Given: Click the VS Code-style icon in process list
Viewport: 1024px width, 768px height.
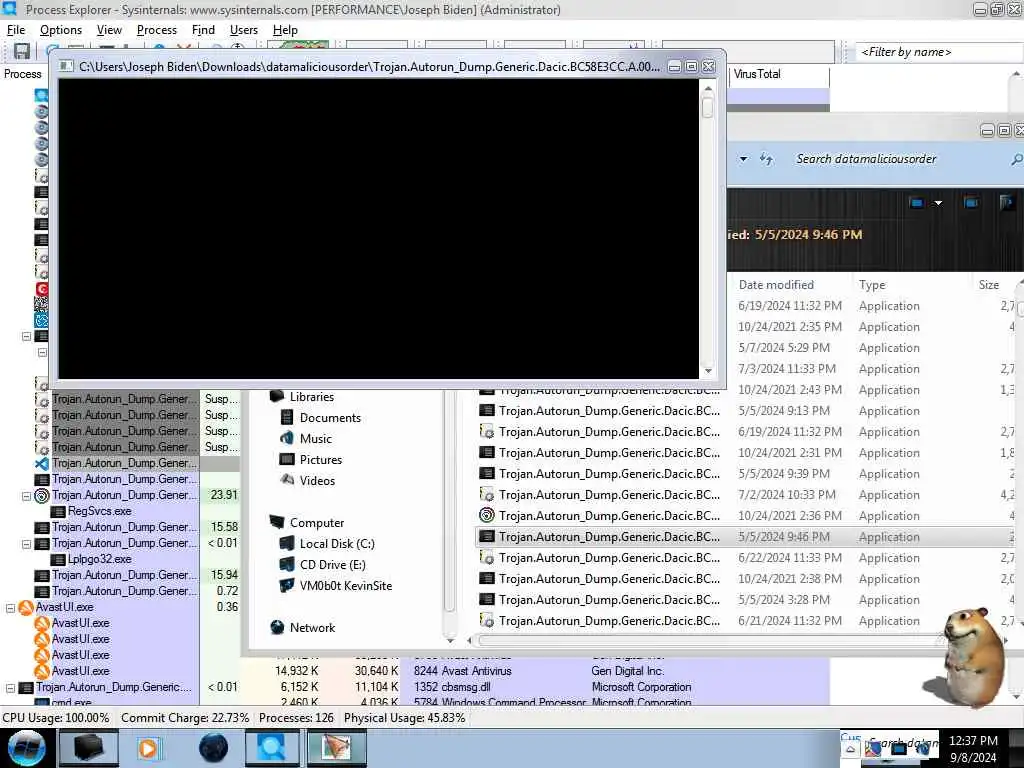Looking at the screenshot, I should [x=42, y=463].
